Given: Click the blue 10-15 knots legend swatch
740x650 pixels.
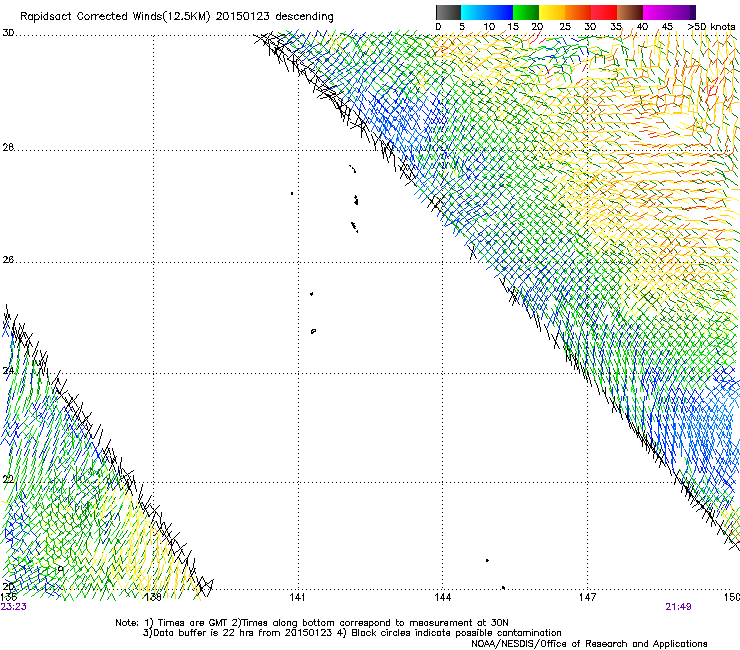Looking at the screenshot, I should pyautogui.click(x=500, y=12).
